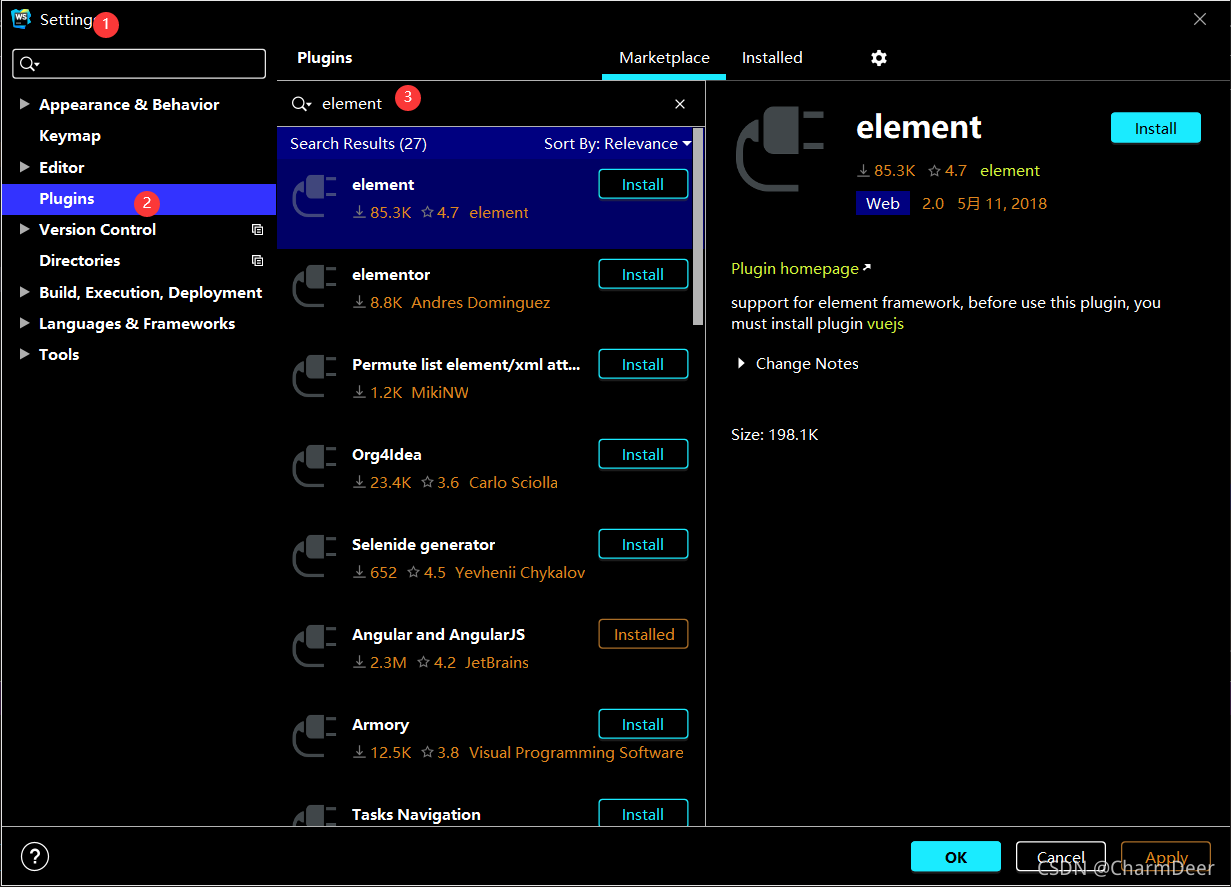This screenshot has width=1231, height=887.
Task: Click the Version Control project-level copy icon
Action: pos(257,229)
